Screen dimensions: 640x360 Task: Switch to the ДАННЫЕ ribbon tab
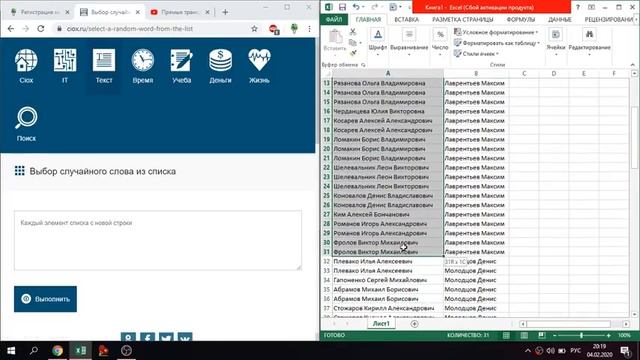tap(560, 19)
